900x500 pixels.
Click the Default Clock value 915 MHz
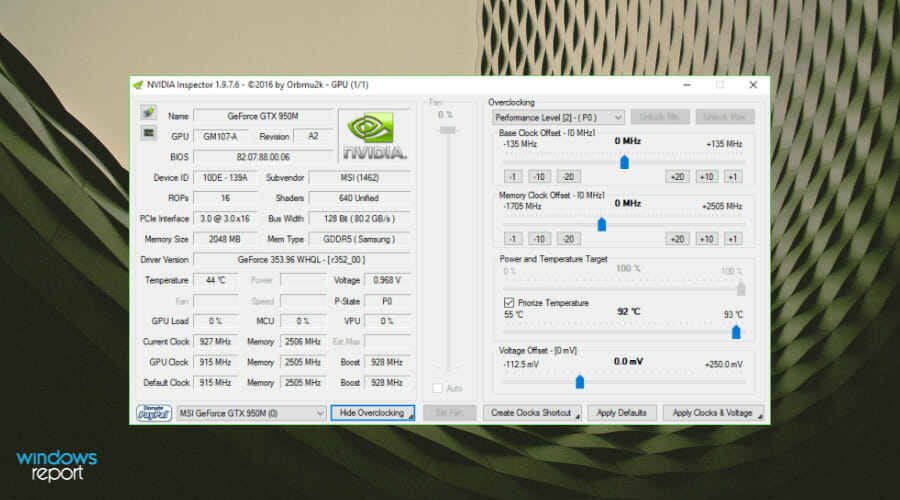(216, 382)
